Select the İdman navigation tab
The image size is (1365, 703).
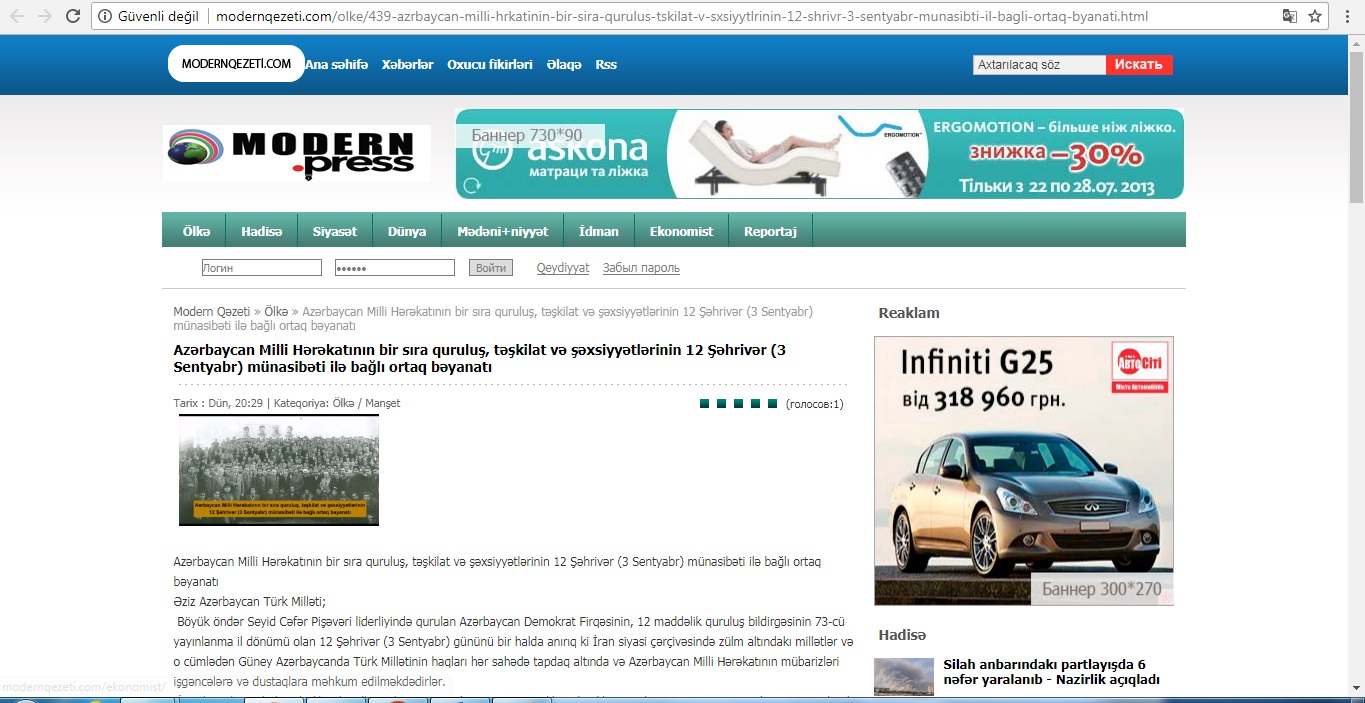click(x=598, y=231)
